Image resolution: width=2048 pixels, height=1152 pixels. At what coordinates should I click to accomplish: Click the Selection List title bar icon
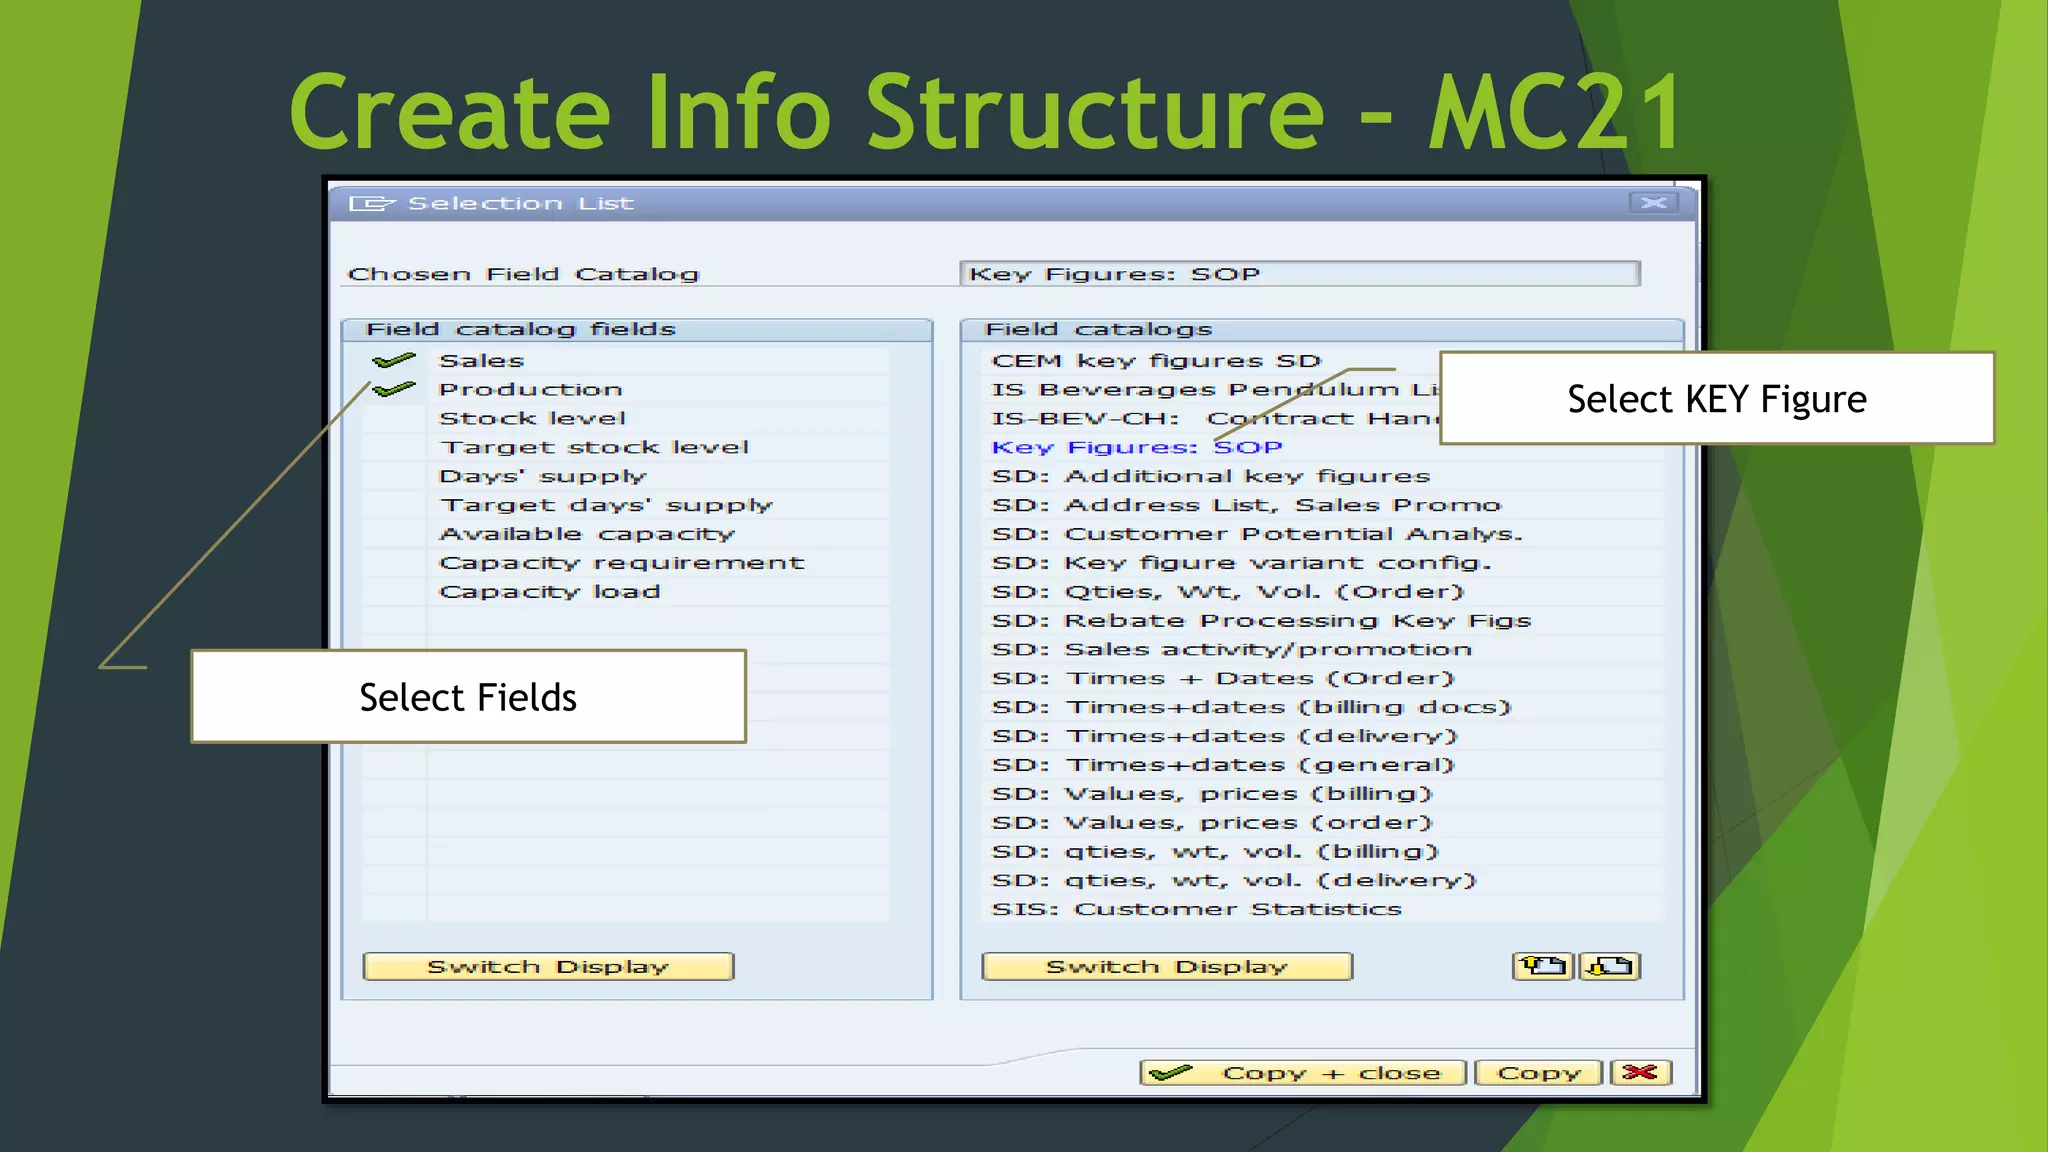point(371,204)
